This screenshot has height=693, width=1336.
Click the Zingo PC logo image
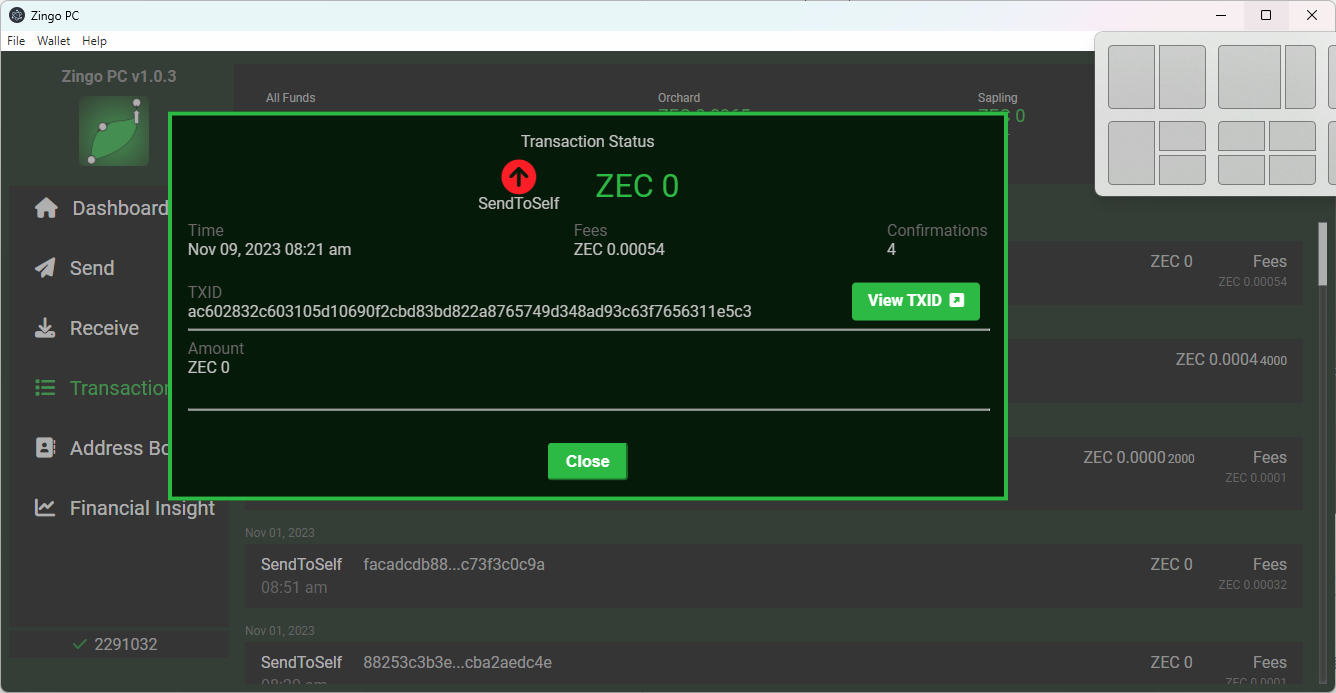coord(113,130)
